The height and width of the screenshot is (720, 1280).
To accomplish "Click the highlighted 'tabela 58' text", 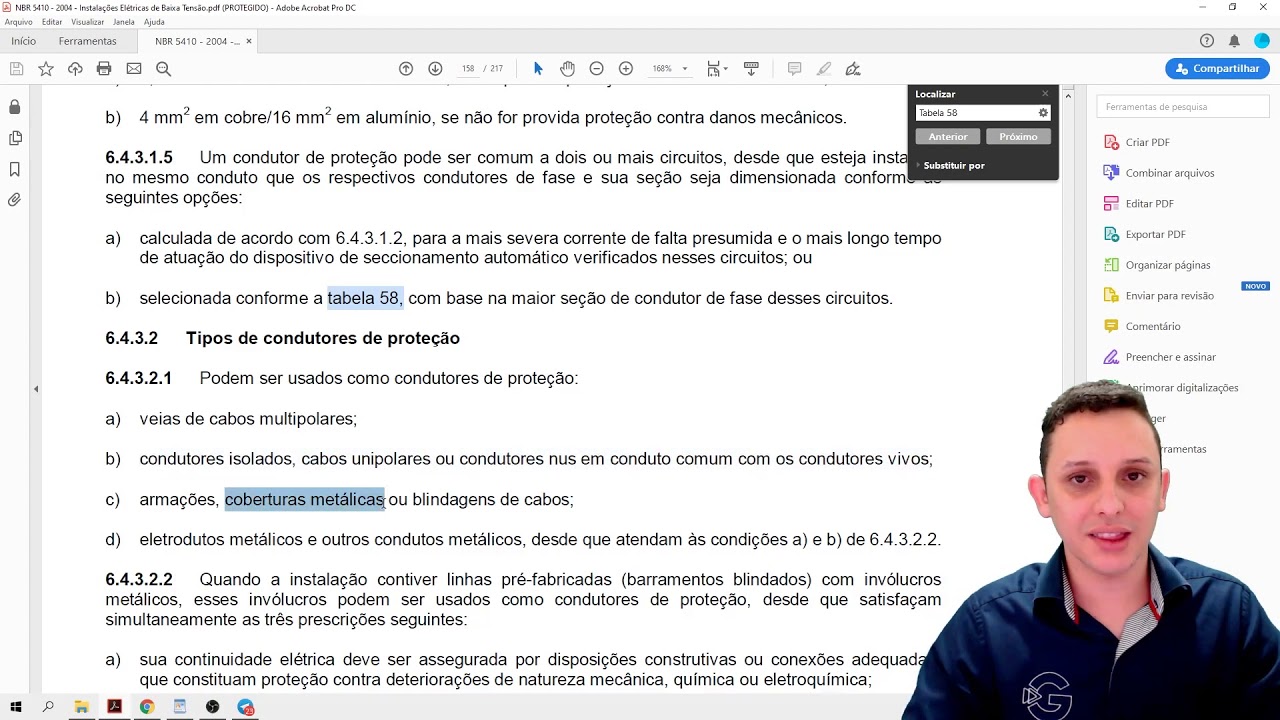I will click(x=364, y=298).
